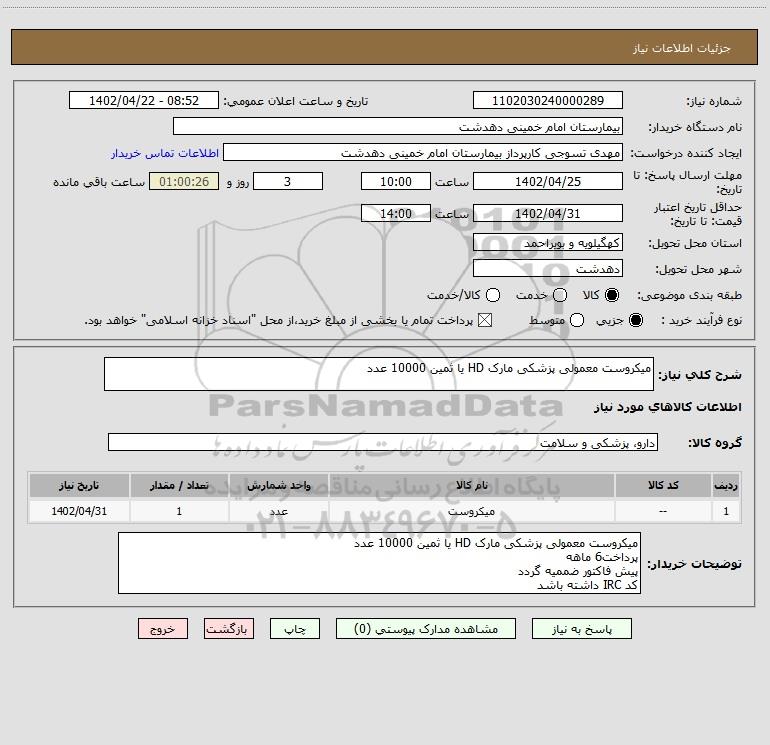Image resolution: width=770 pixels, height=745 pixels.
Task: Click the پاسخ به نیاز button
Action: [581, 629]
